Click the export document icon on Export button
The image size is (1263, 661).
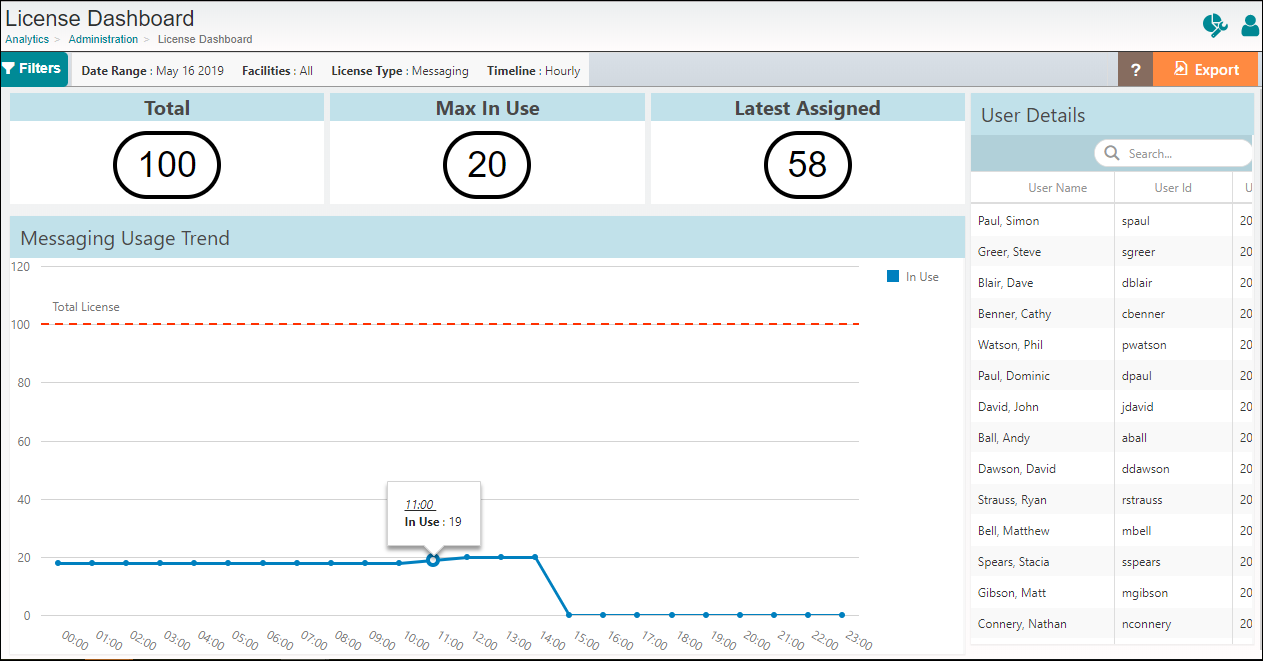[1180, 69]
